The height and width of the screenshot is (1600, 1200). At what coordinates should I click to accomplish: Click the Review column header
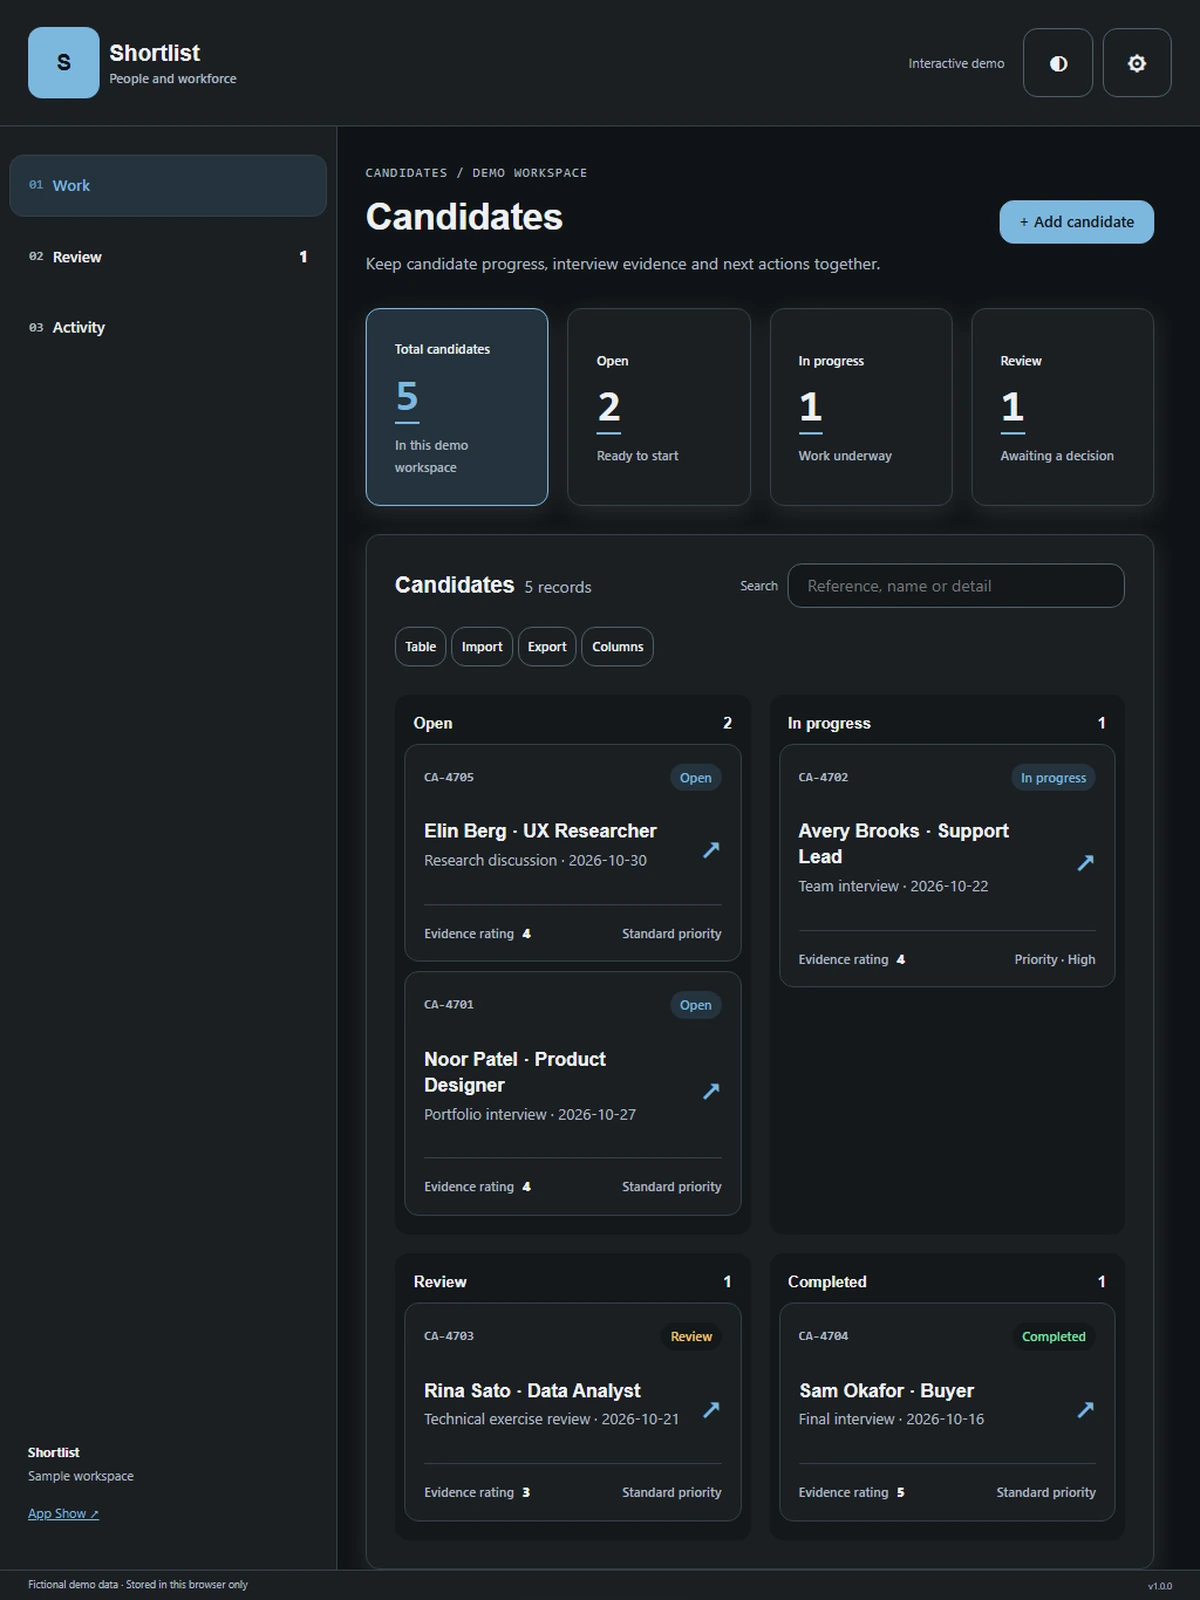pyautogui.click(x=440, y=1282)
